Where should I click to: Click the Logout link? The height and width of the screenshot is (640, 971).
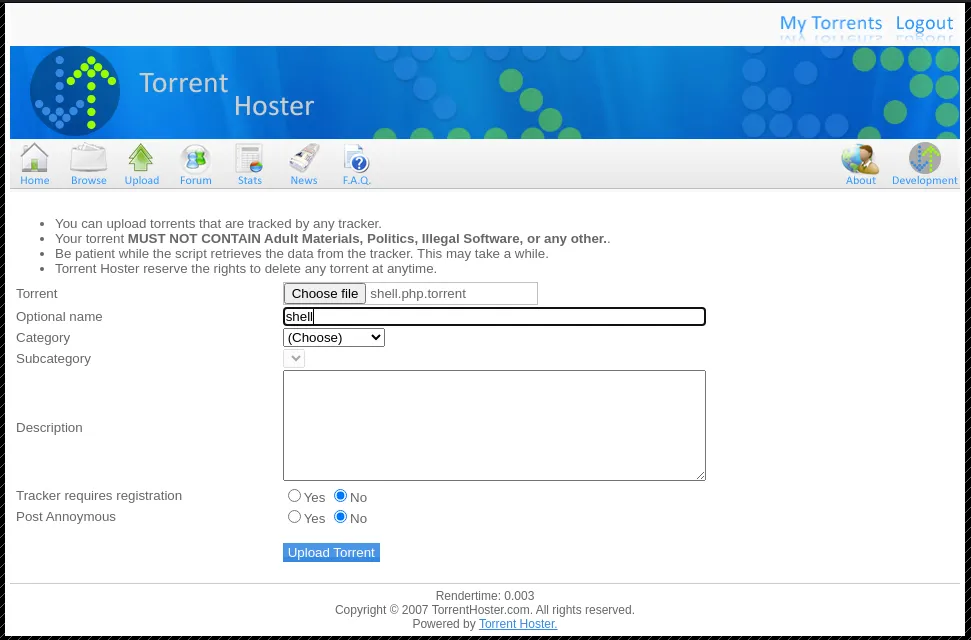[x=924, y=23]
